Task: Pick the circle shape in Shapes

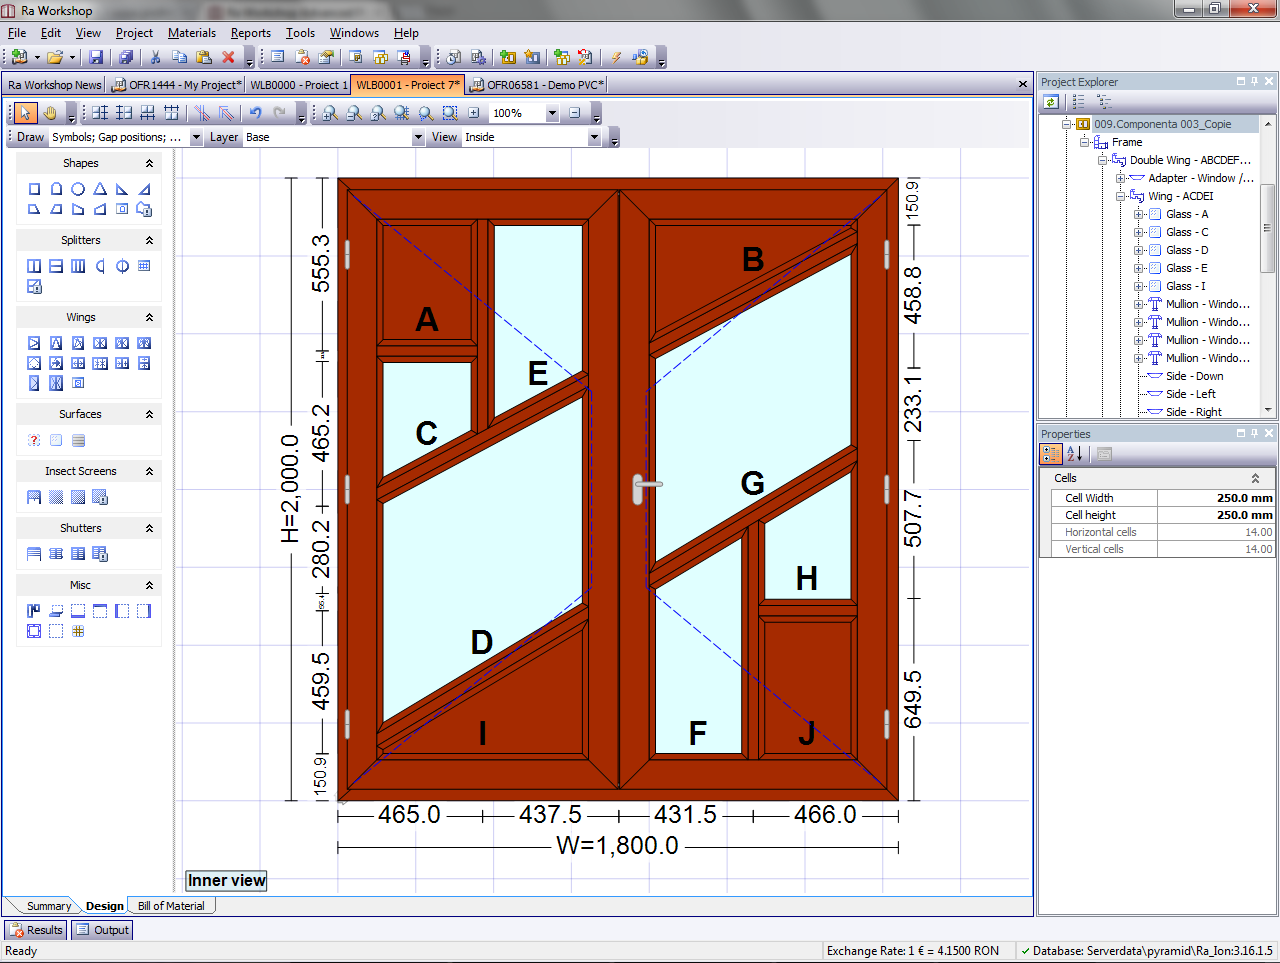Action: click(x=78, y=189)
